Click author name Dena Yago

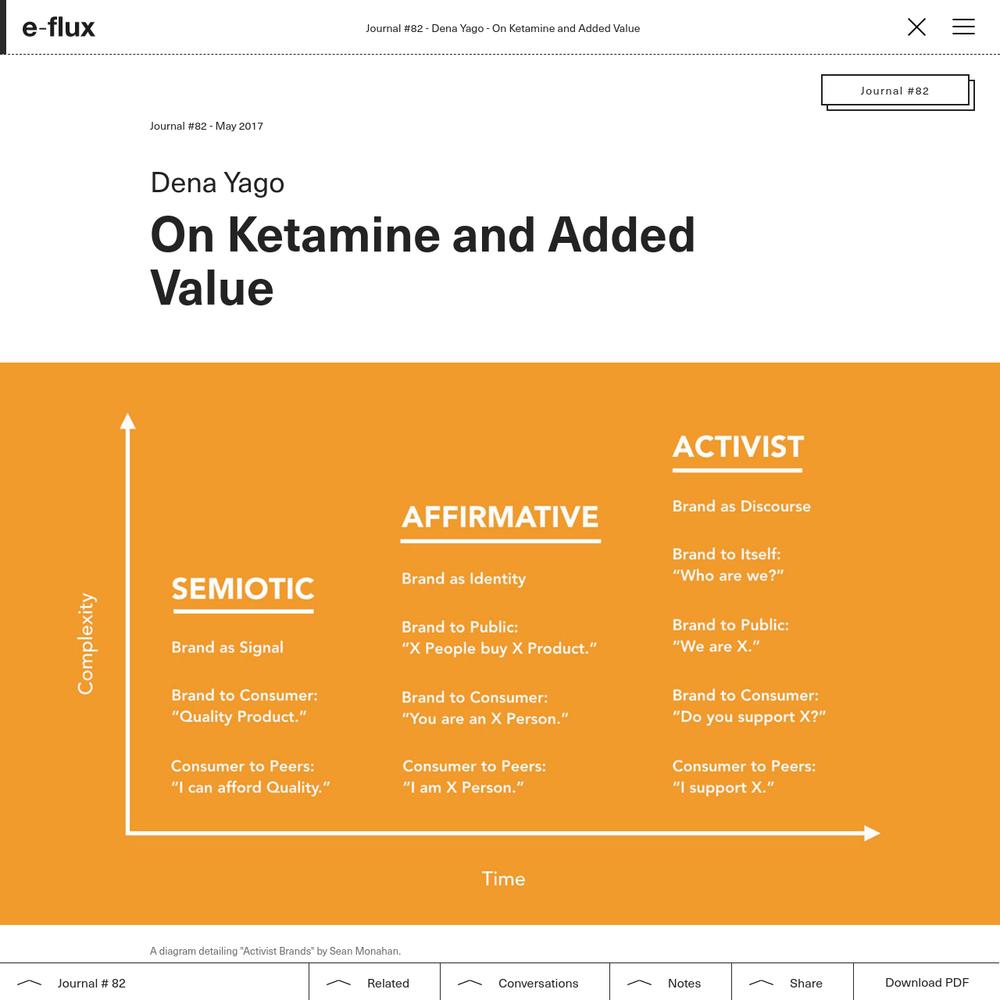tap(217, 183)
